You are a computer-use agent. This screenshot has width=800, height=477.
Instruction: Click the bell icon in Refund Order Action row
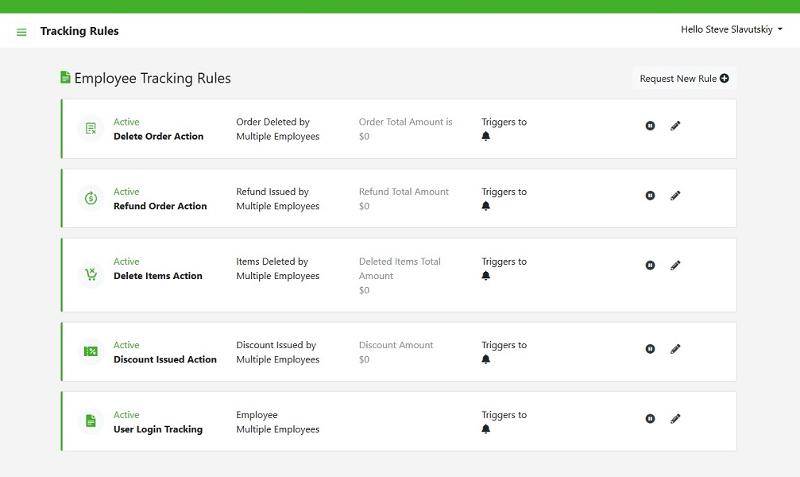[486, 206]
